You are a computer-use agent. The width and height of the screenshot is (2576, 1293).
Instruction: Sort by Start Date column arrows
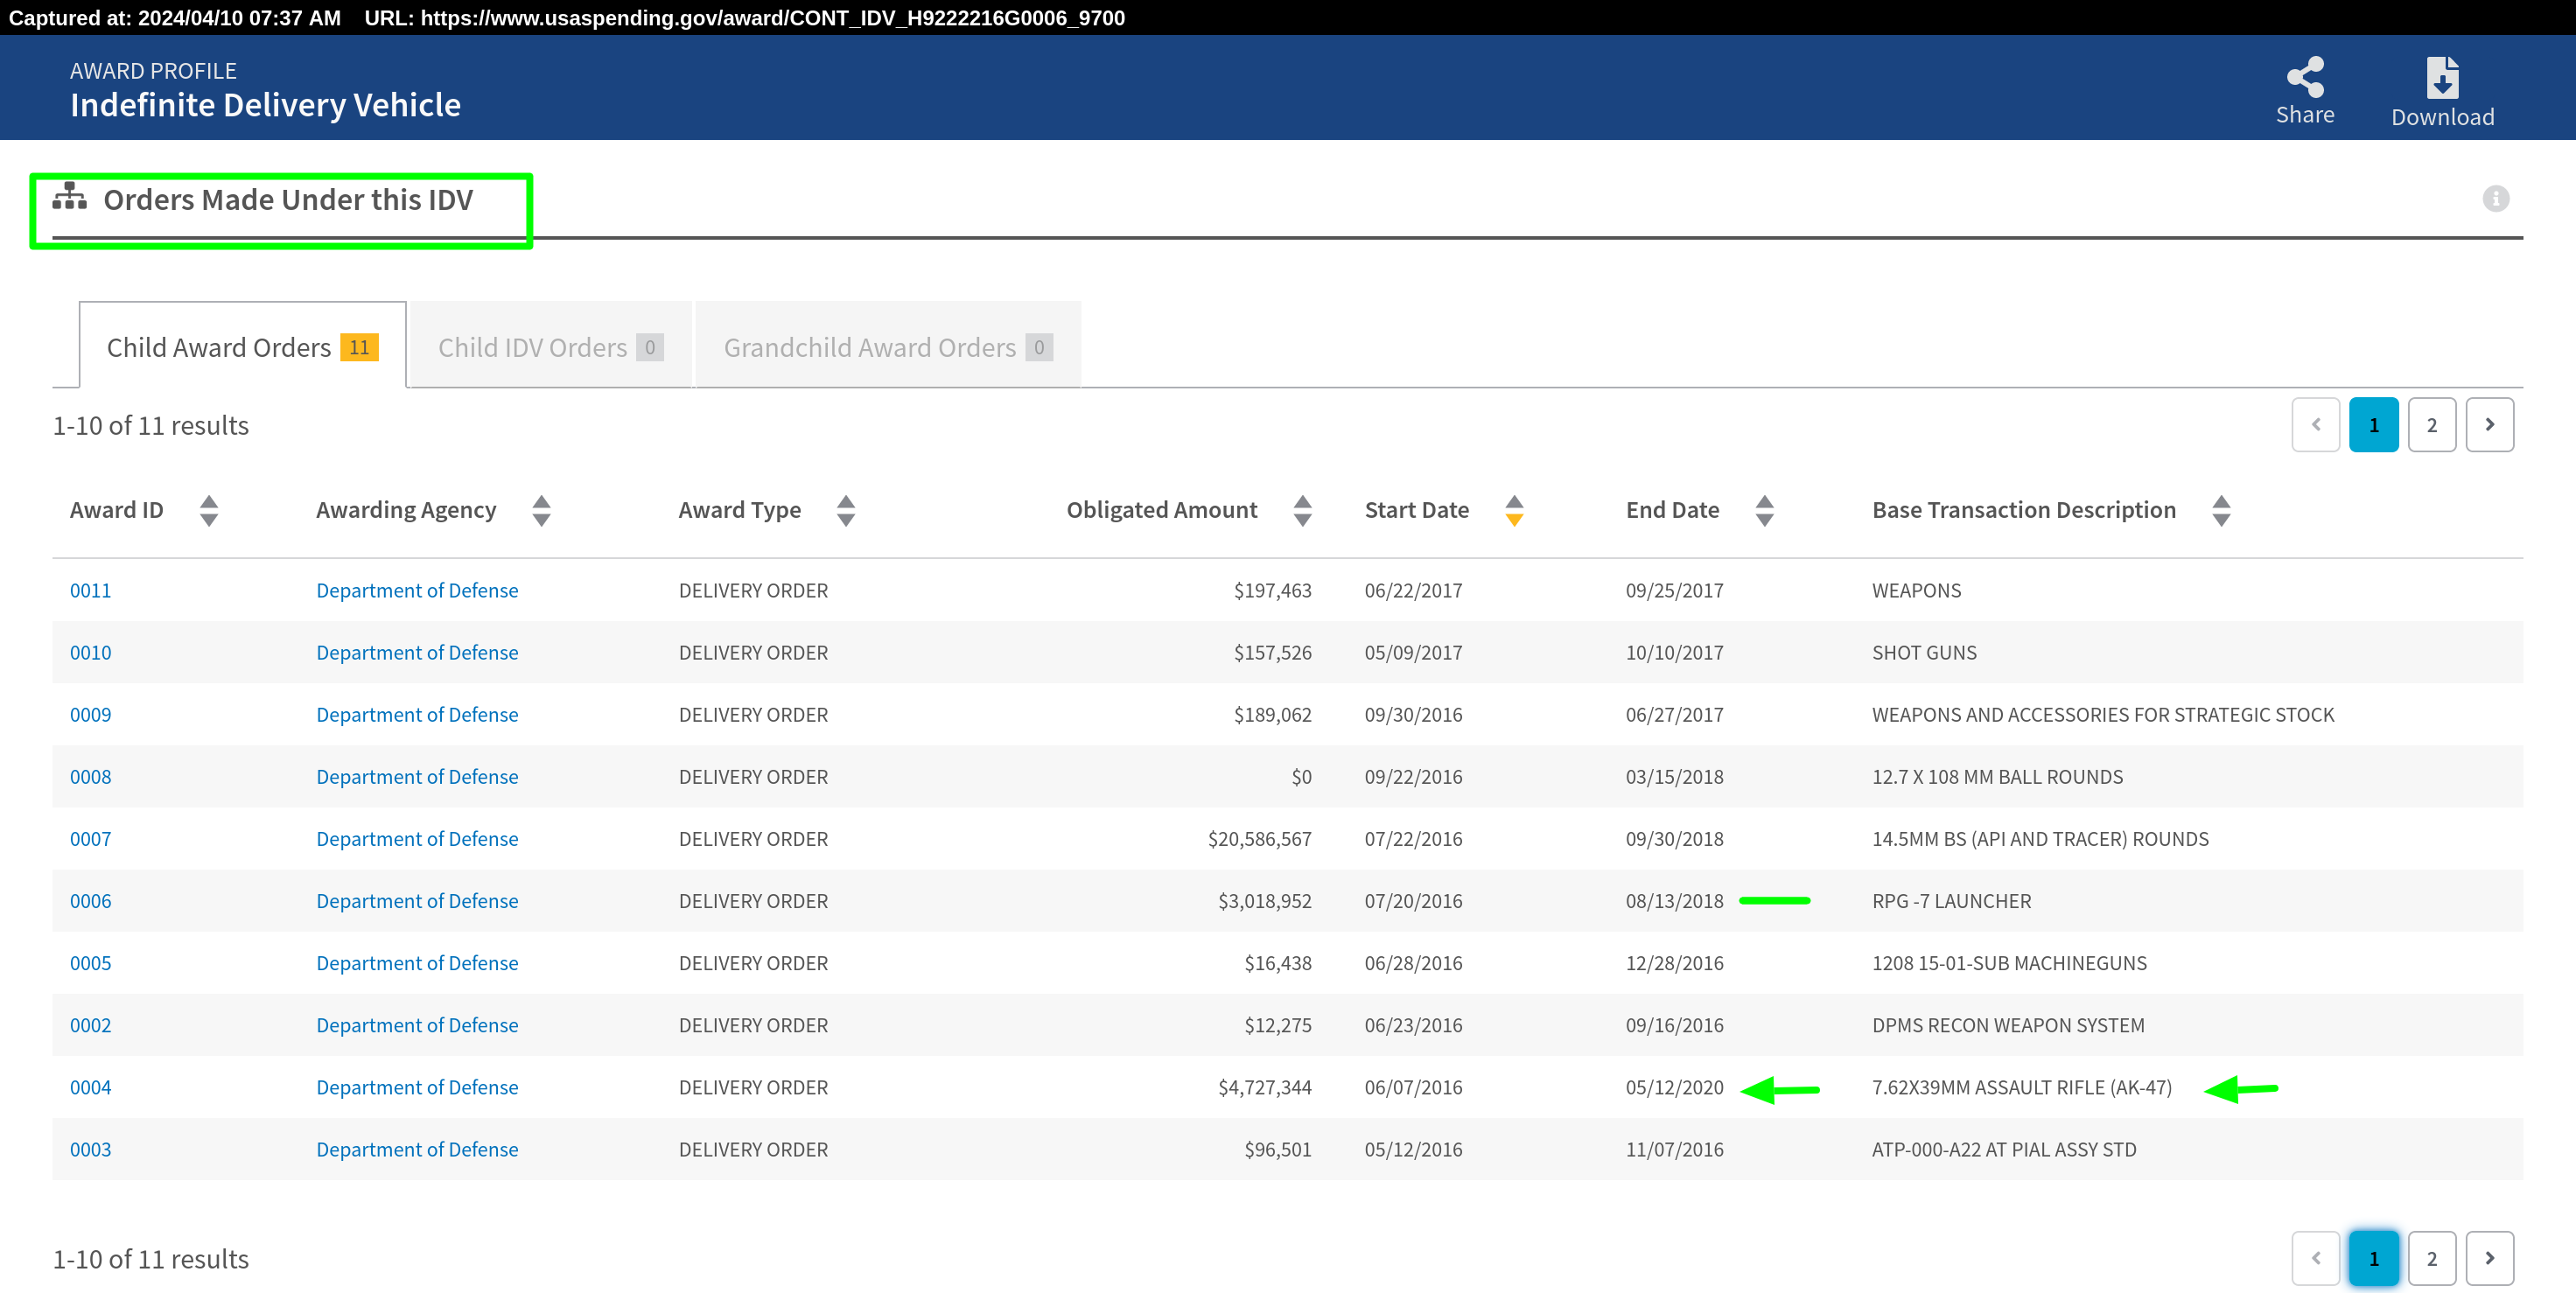1514,511
